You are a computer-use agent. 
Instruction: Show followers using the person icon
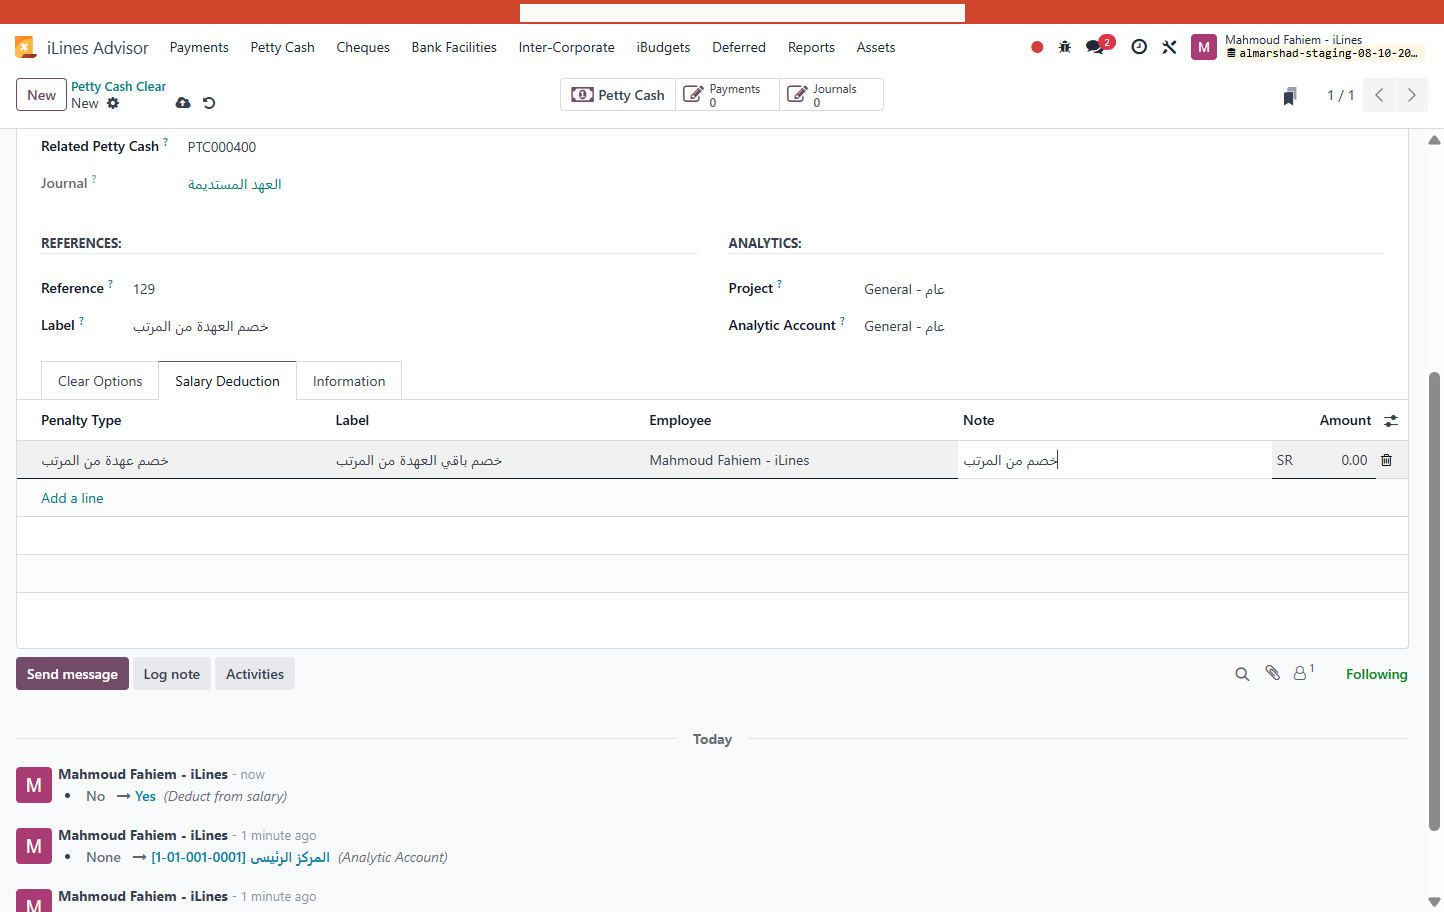tap(1303, 673)
